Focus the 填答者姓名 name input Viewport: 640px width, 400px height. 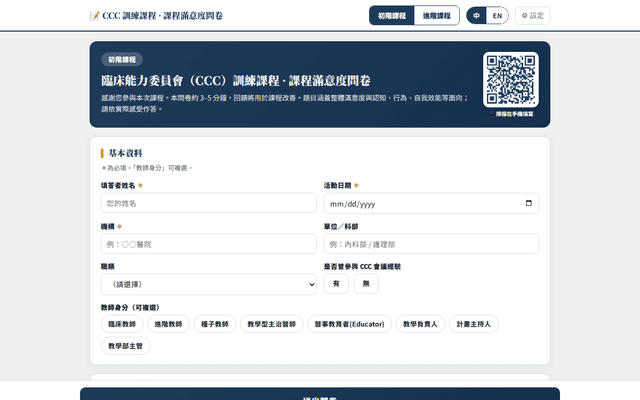209,203
